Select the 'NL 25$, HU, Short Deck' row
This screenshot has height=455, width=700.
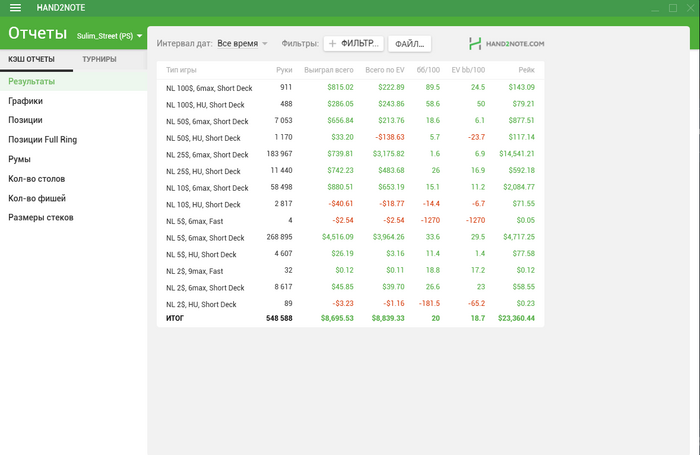click(x=350, y=171)
